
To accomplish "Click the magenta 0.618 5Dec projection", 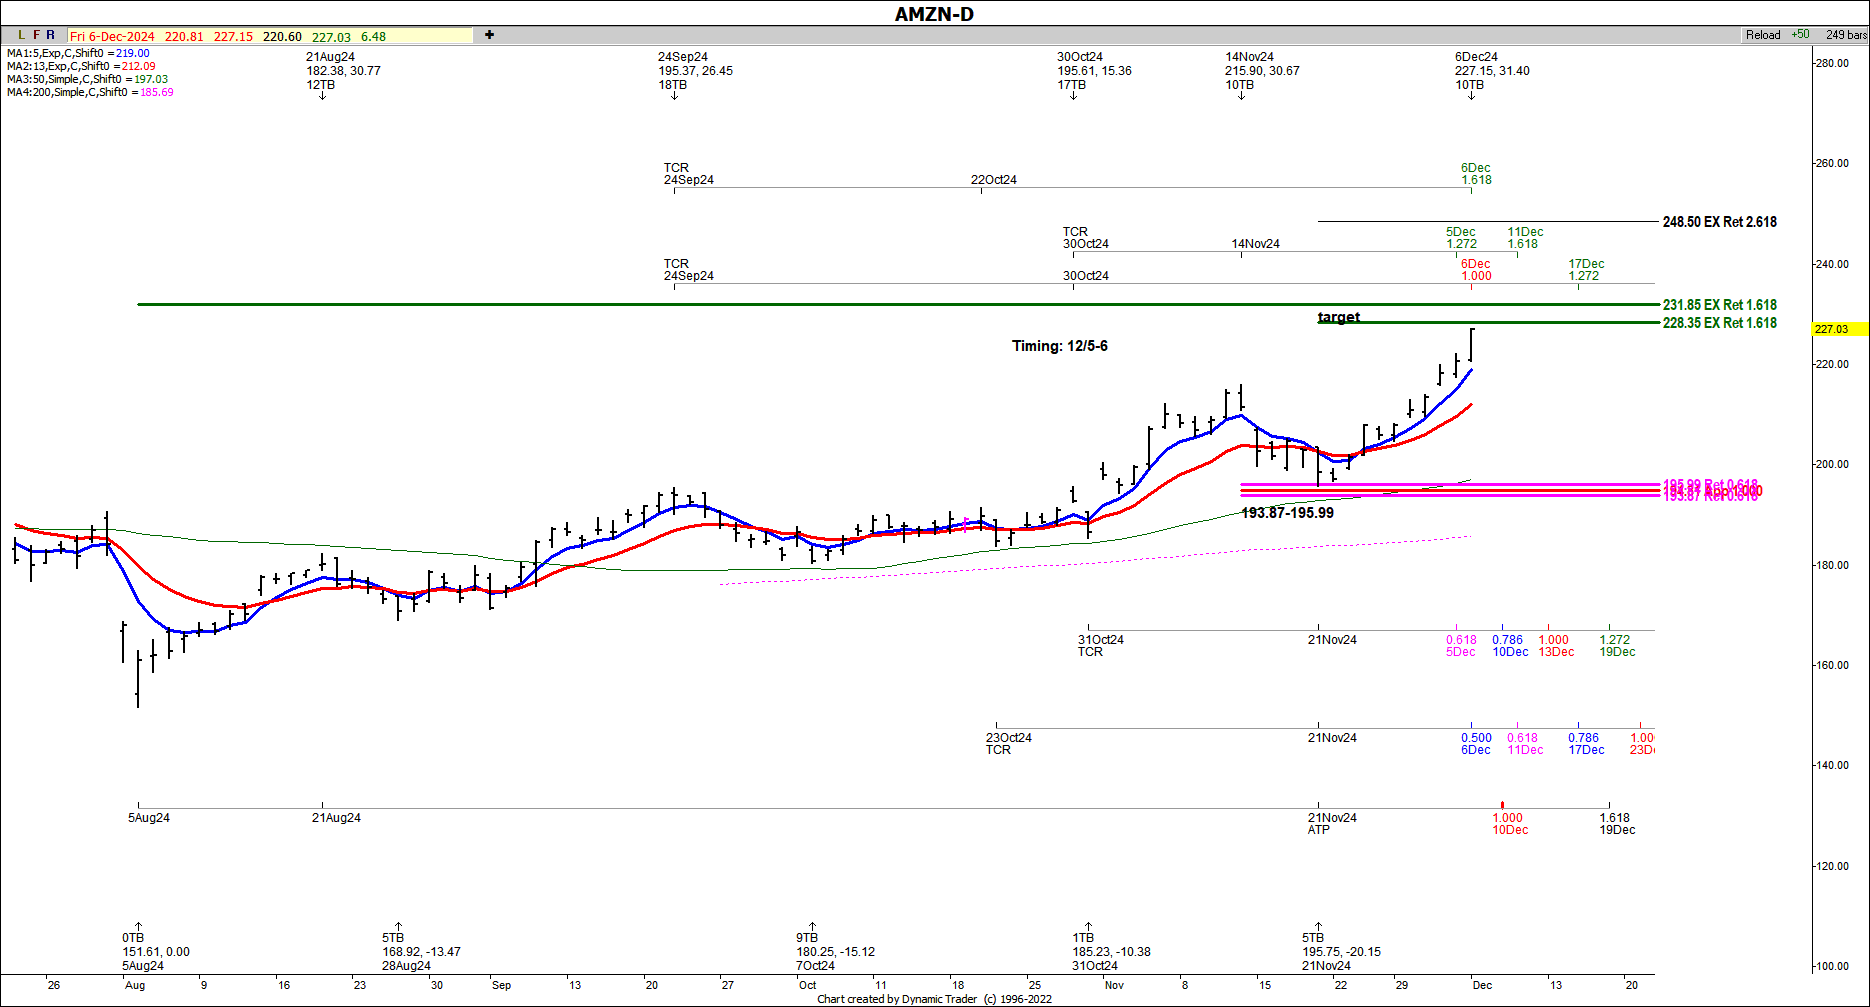I will pyautogui.click(x=1461, y=646).
